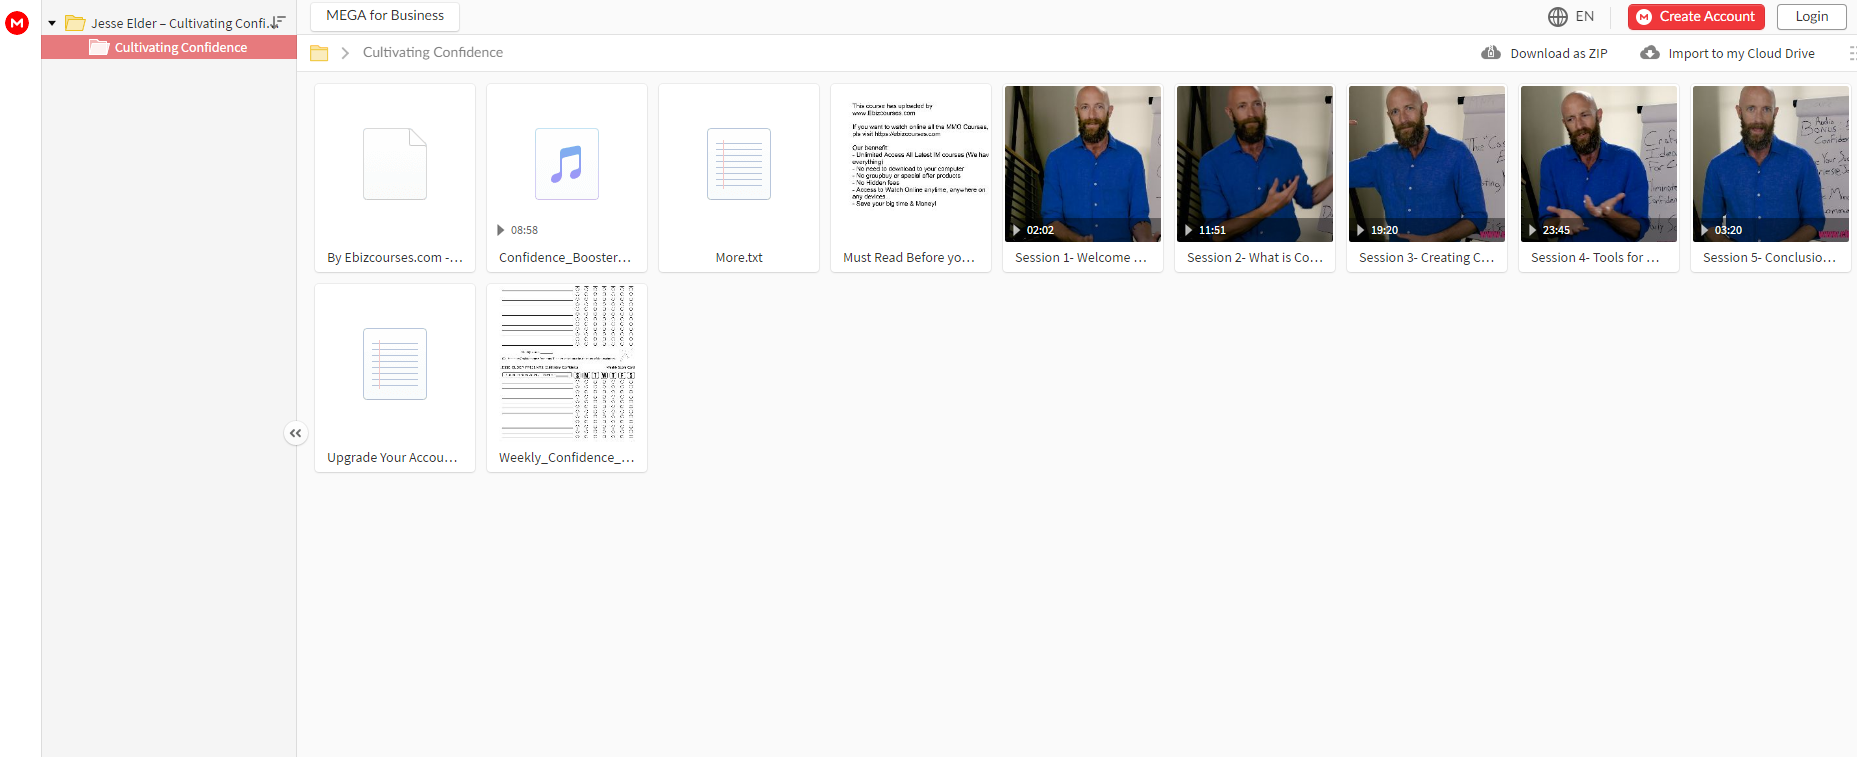Click Cultivating Confidence in the breadcrumb

[433, 53]
